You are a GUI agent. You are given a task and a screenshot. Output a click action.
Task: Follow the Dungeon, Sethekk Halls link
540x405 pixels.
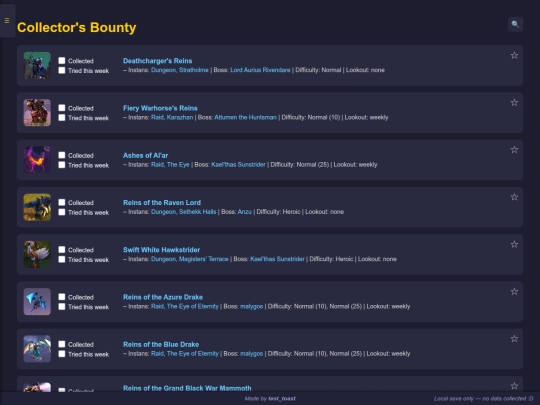(184, 211)
